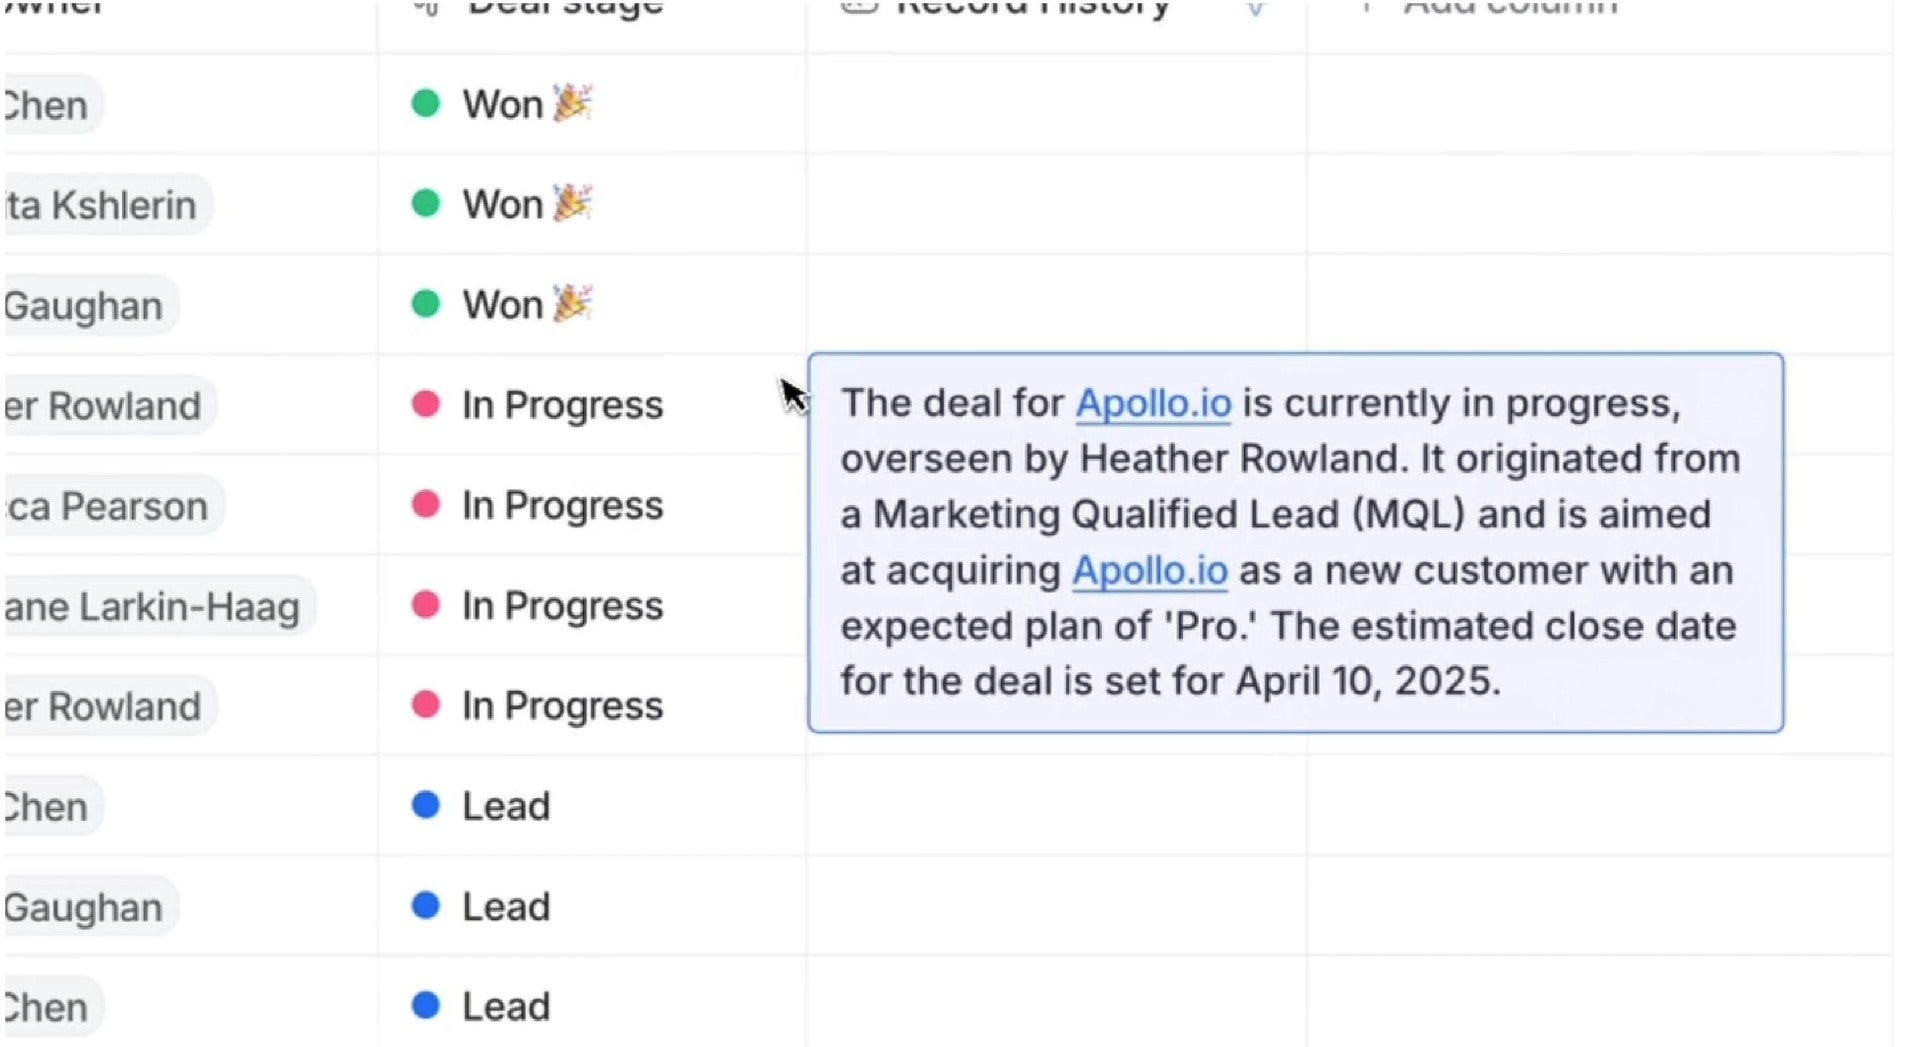Open the second Apollo.io link in the summary
This screenshot has width=1920, height=1047.
point(1150,570)
